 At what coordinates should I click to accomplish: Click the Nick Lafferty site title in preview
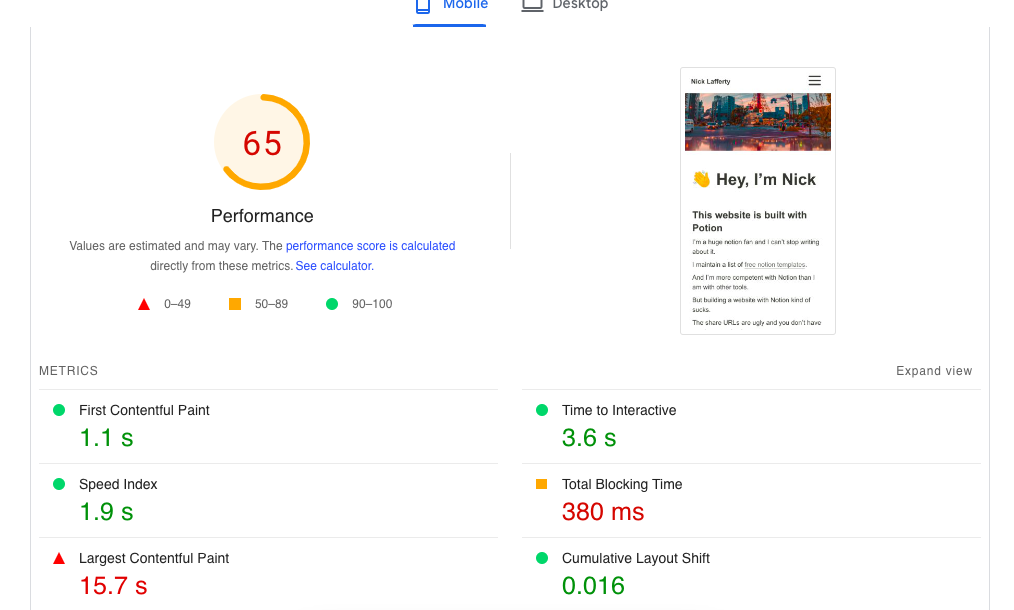click(x=711, y=80)
